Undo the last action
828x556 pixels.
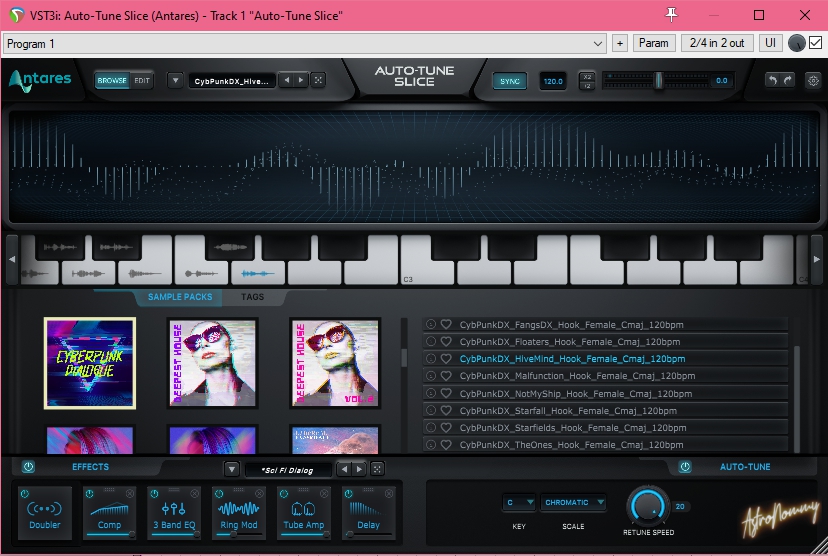pyautogui.click(x=773, y=80)
